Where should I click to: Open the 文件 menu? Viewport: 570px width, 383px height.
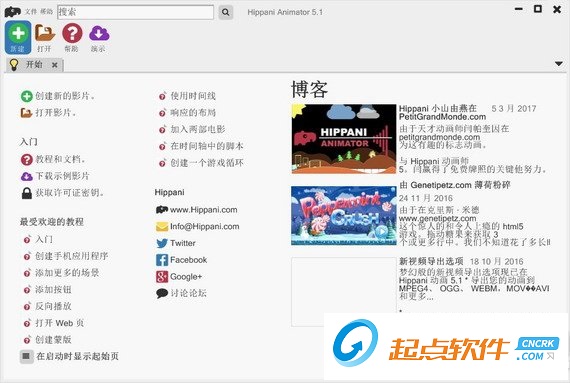31,12
